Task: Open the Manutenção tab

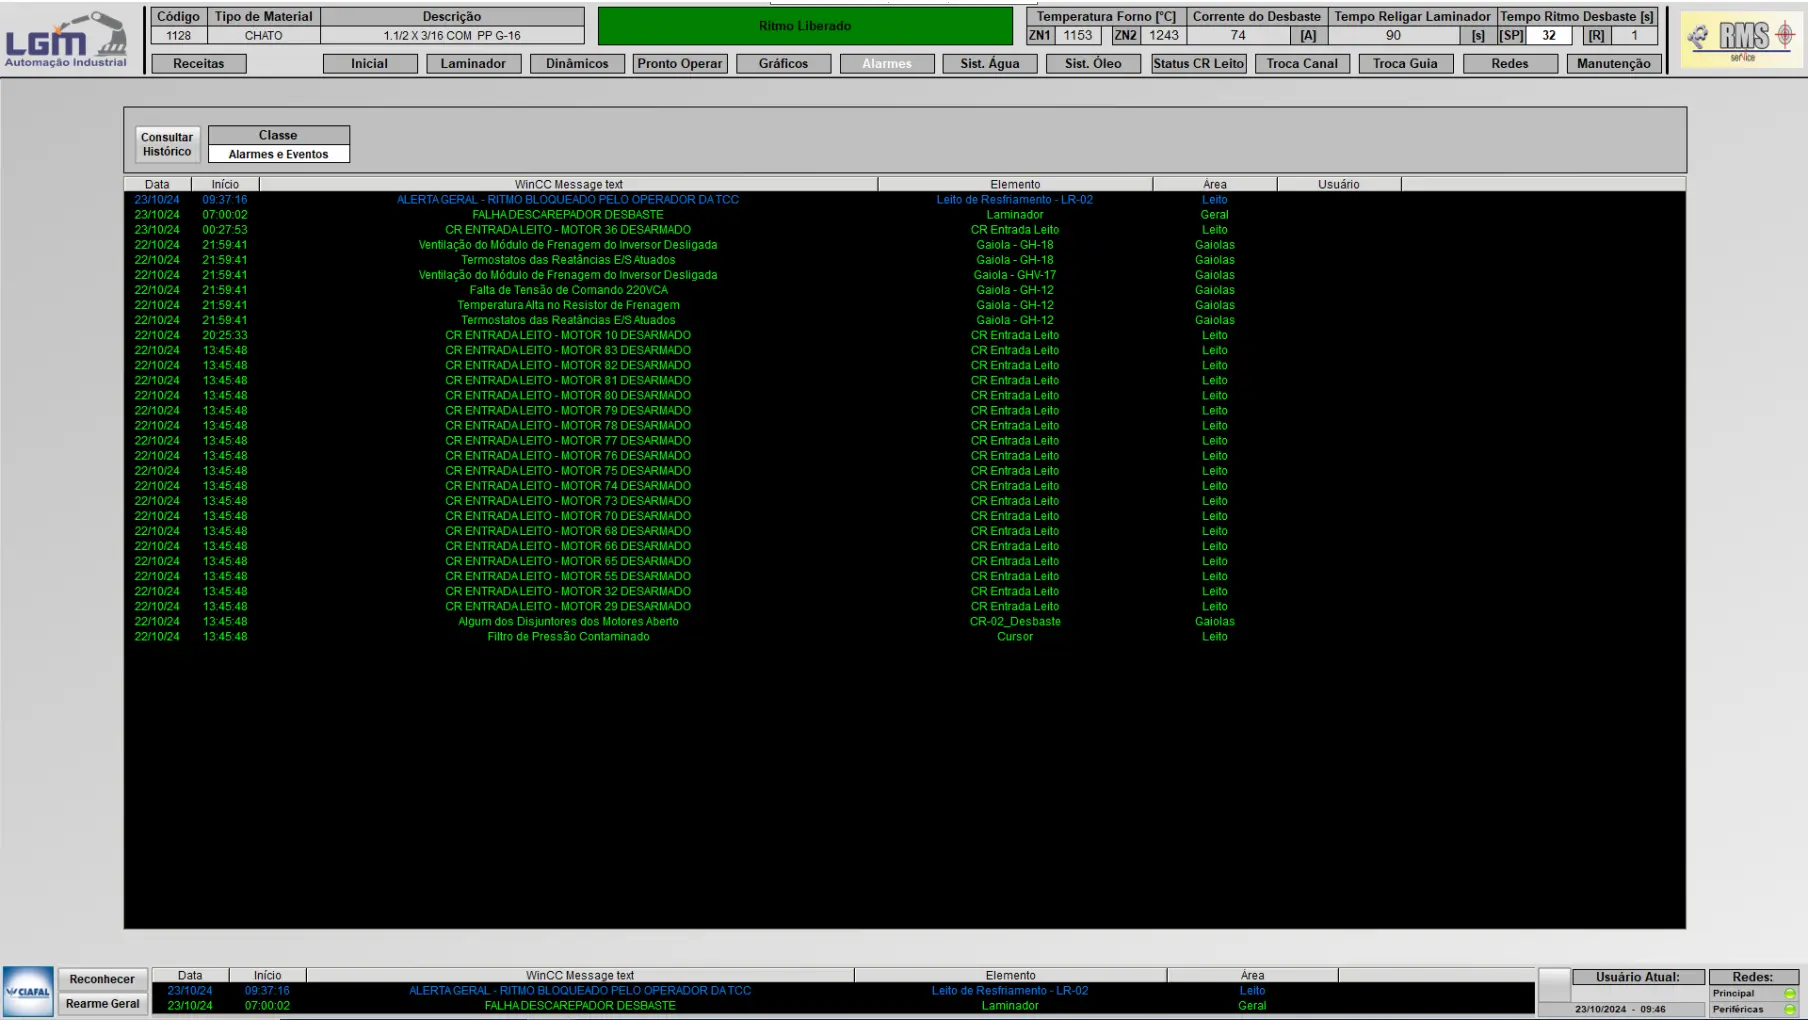Action: pyautogui.click(x=1613, y=64)
